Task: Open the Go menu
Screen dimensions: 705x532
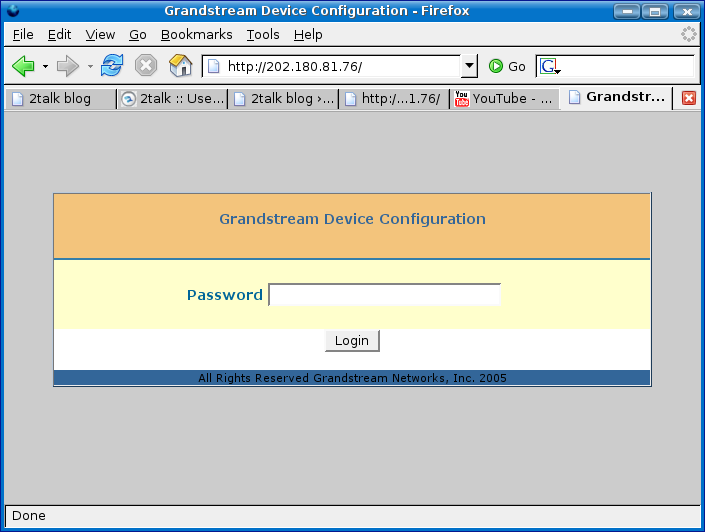Action: click(x=138, y=35)
